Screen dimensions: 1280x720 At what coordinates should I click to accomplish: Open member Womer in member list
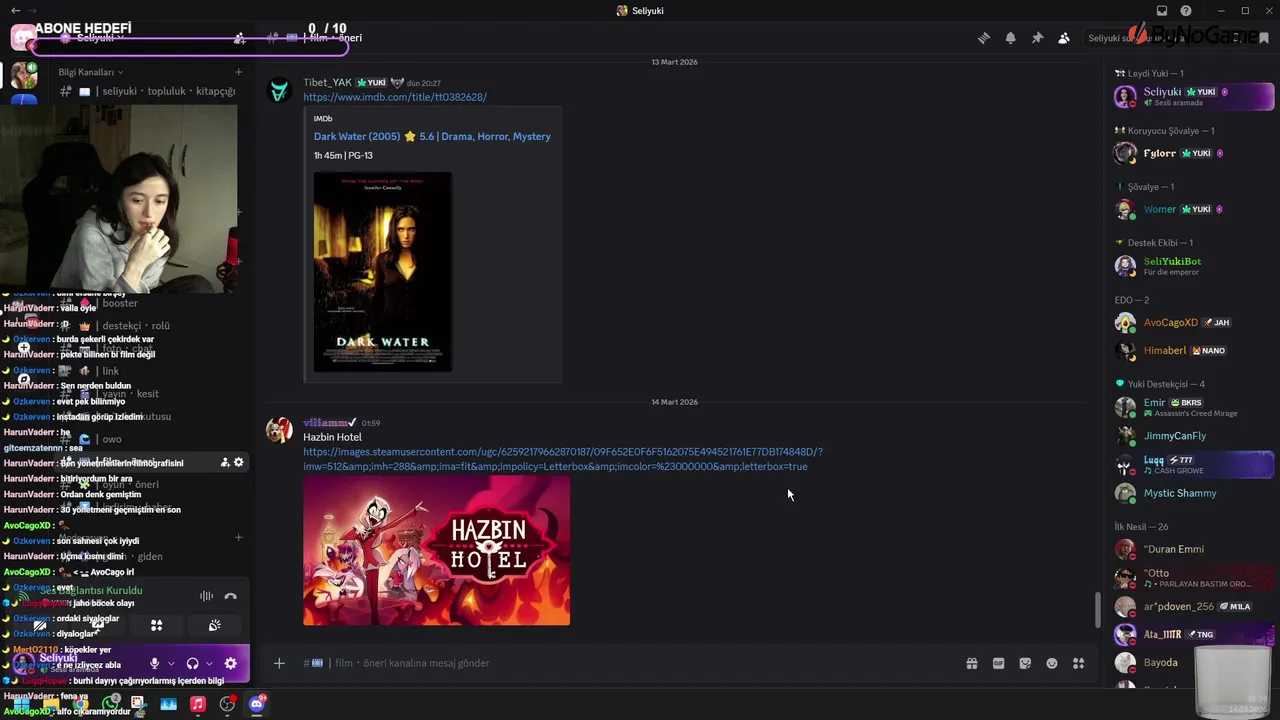(1193, 209)
